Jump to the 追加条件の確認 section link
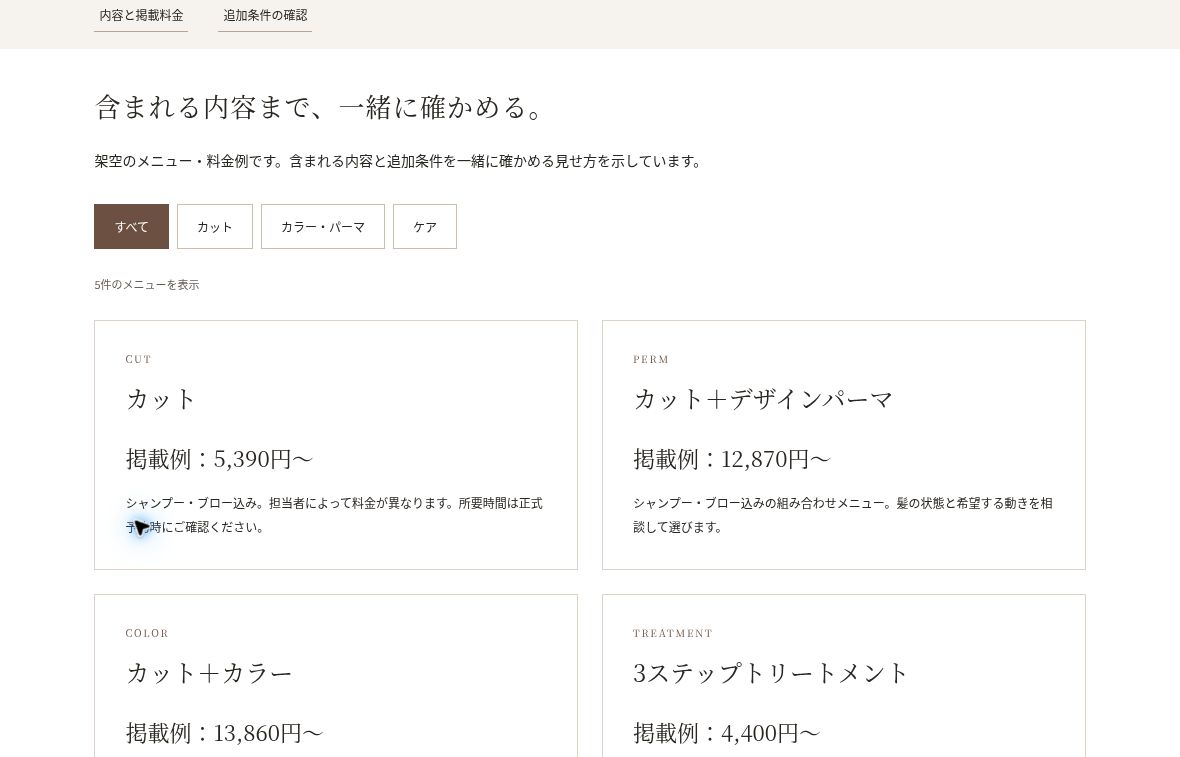1180x757 pixels. tap(265, 15)
